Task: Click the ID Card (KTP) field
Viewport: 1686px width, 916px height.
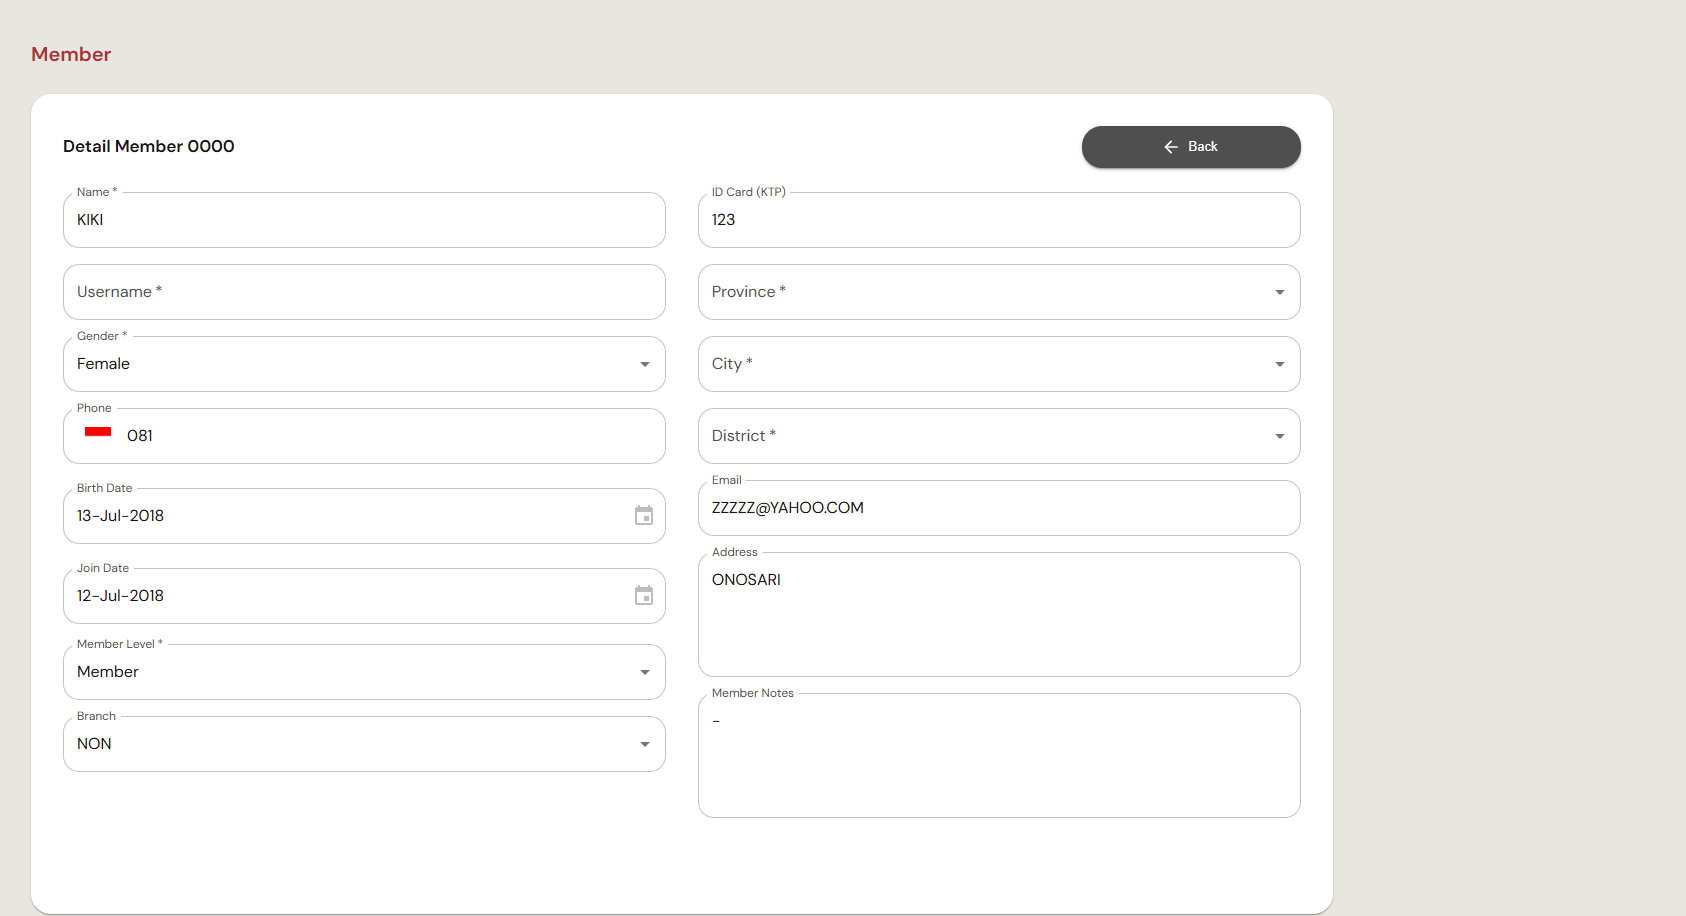Action: pyautogui.click(x=999, y=220)
